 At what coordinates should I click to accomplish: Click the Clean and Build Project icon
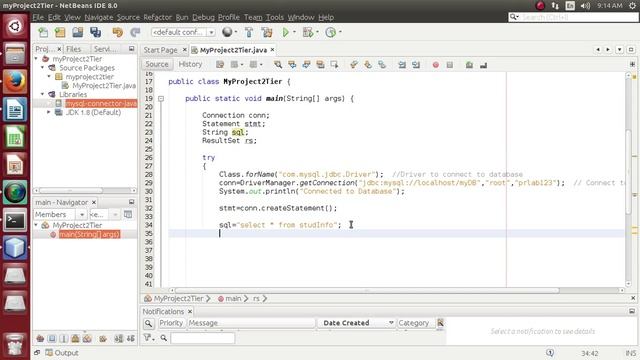(267, 32)
